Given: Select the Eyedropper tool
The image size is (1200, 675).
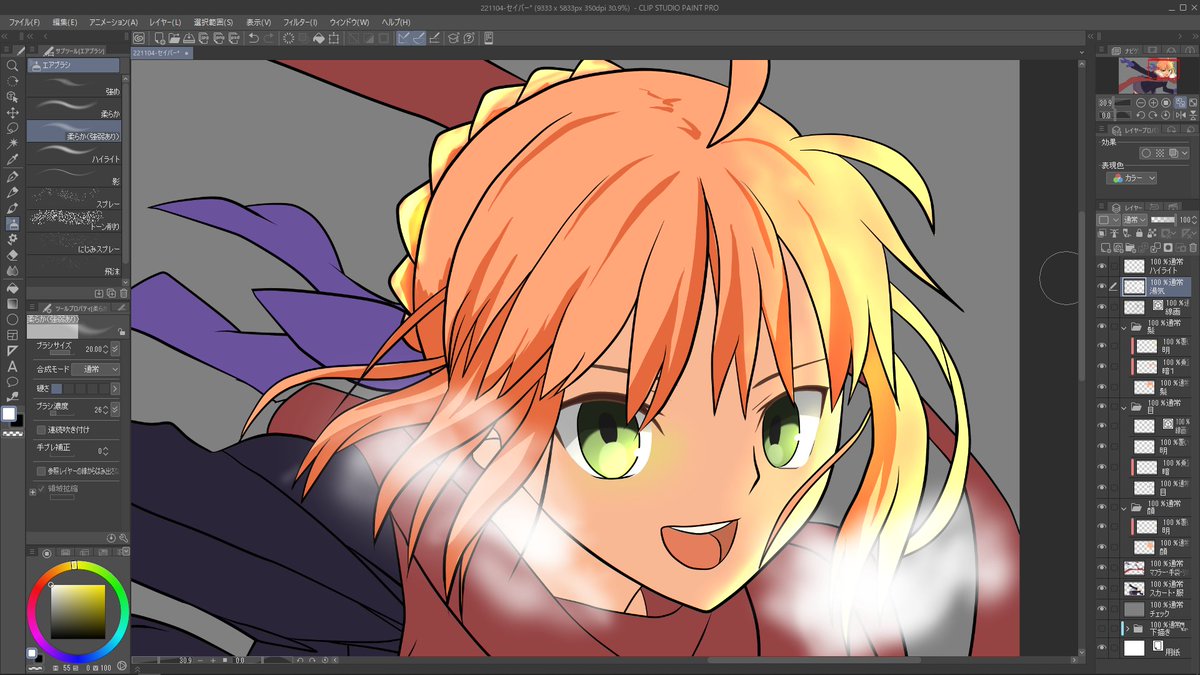Looking at the screenshot, I should point(13,160).
